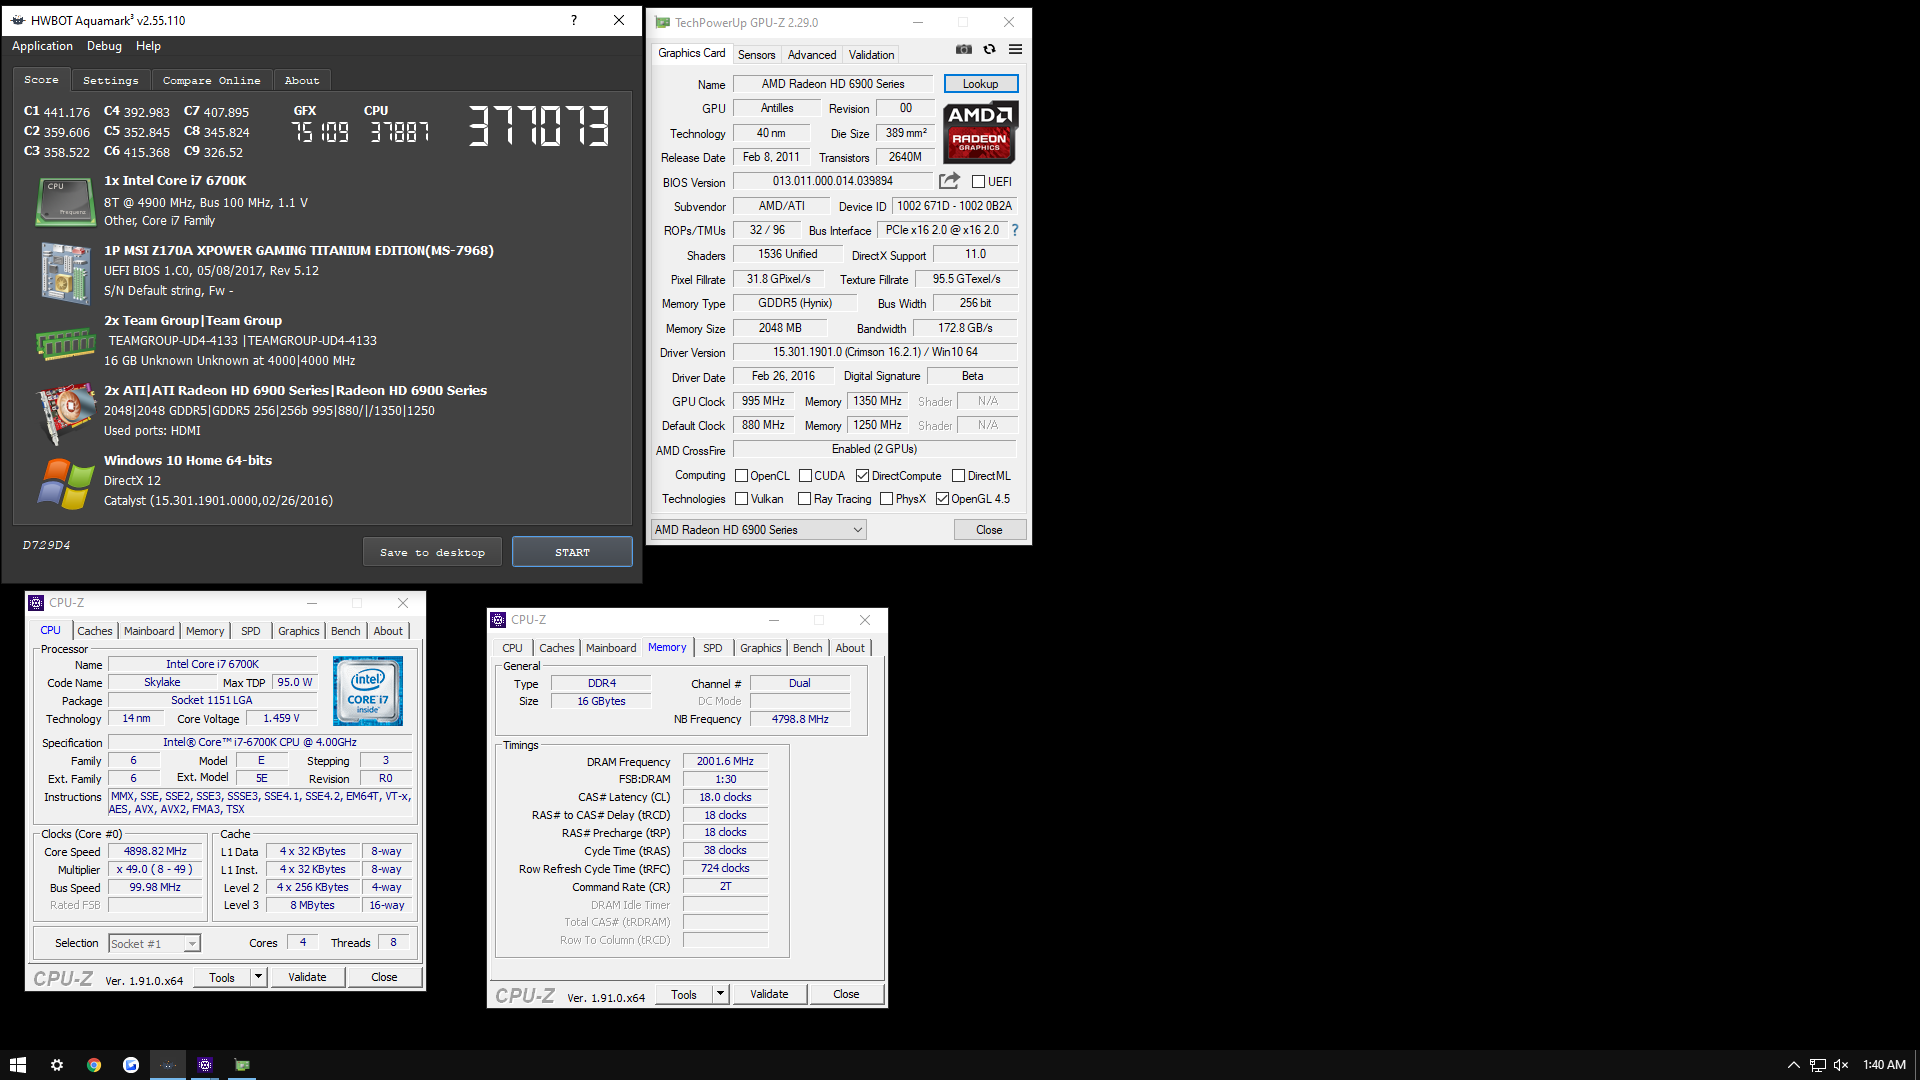Open the SPD tab in CPU-Z Memory window
The image size is (1920, 1080).
tap(712, 648)
